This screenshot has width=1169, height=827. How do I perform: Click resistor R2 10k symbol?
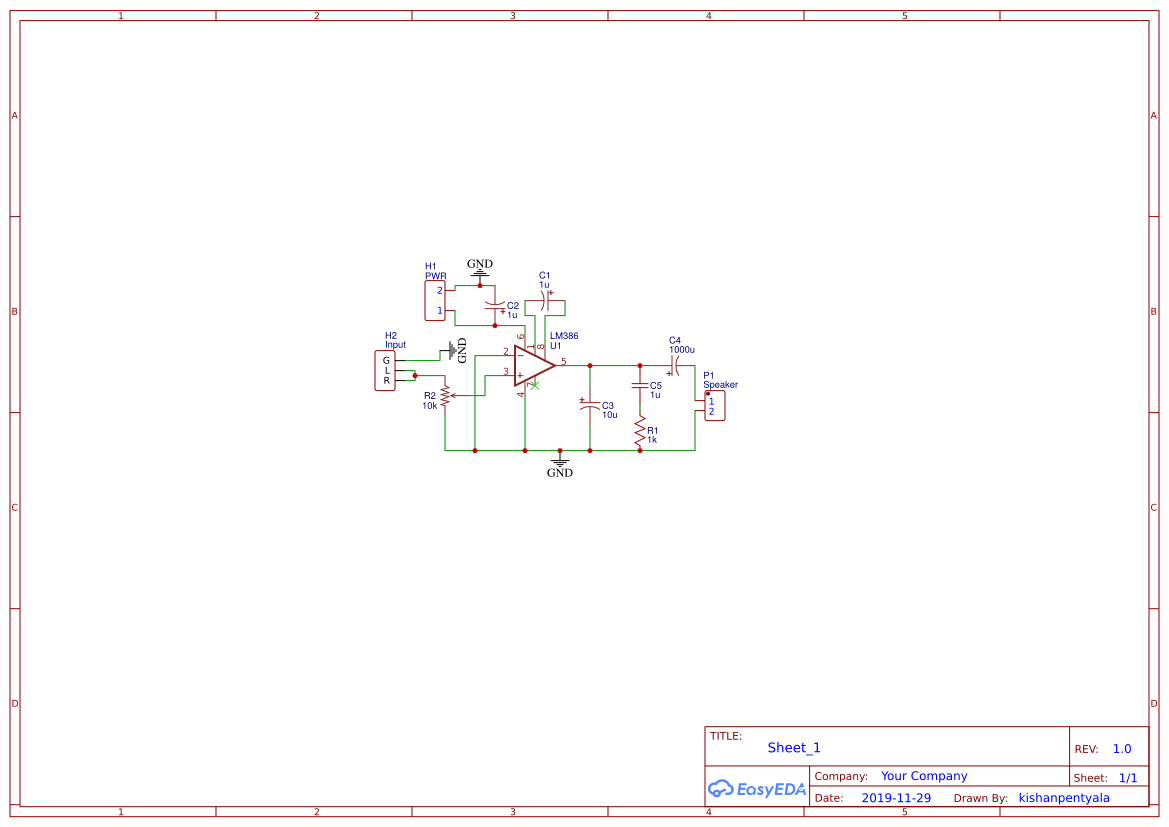click(x=443, y=397)
